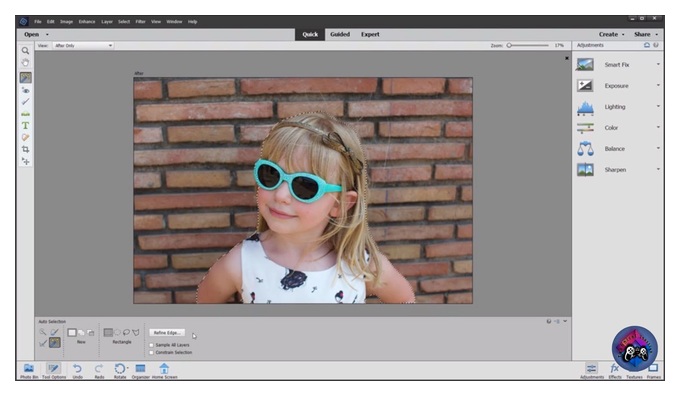The width and height of the screenshot is (680, 396).
Task: Close the photo with the X
Action: point(567,58)
